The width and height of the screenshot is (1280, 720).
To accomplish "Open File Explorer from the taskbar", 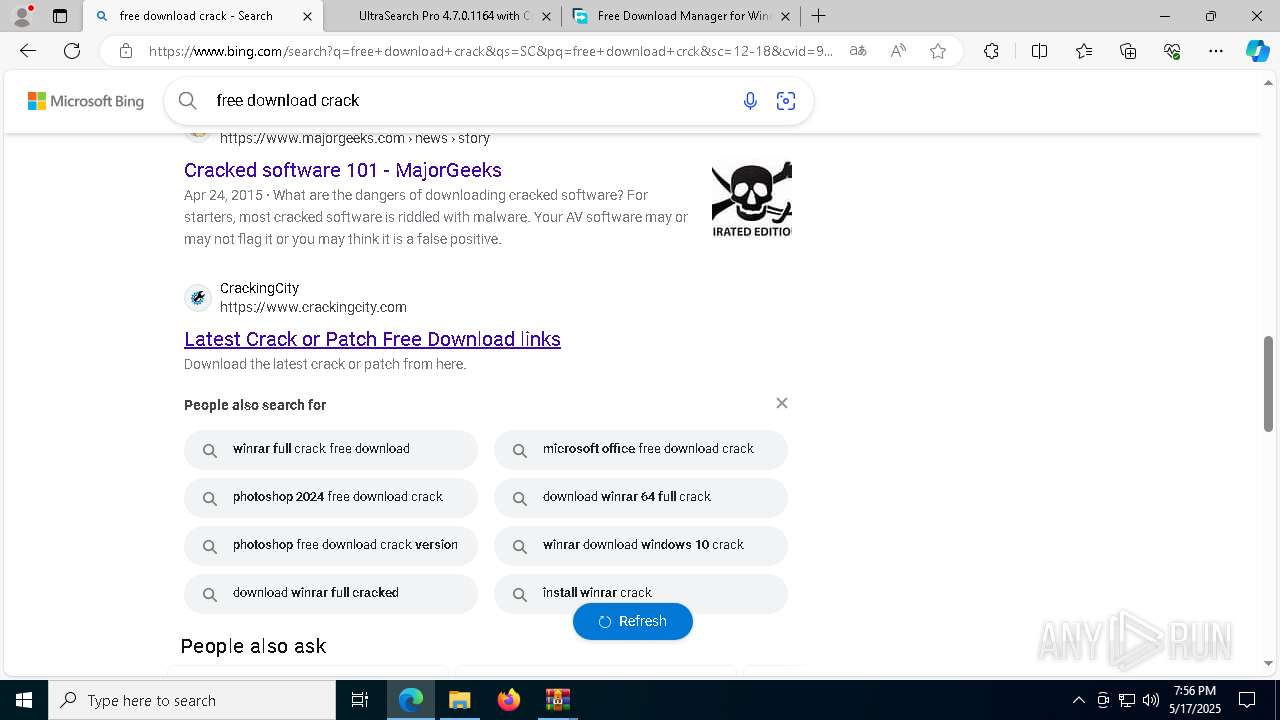I will click(459, 700).
